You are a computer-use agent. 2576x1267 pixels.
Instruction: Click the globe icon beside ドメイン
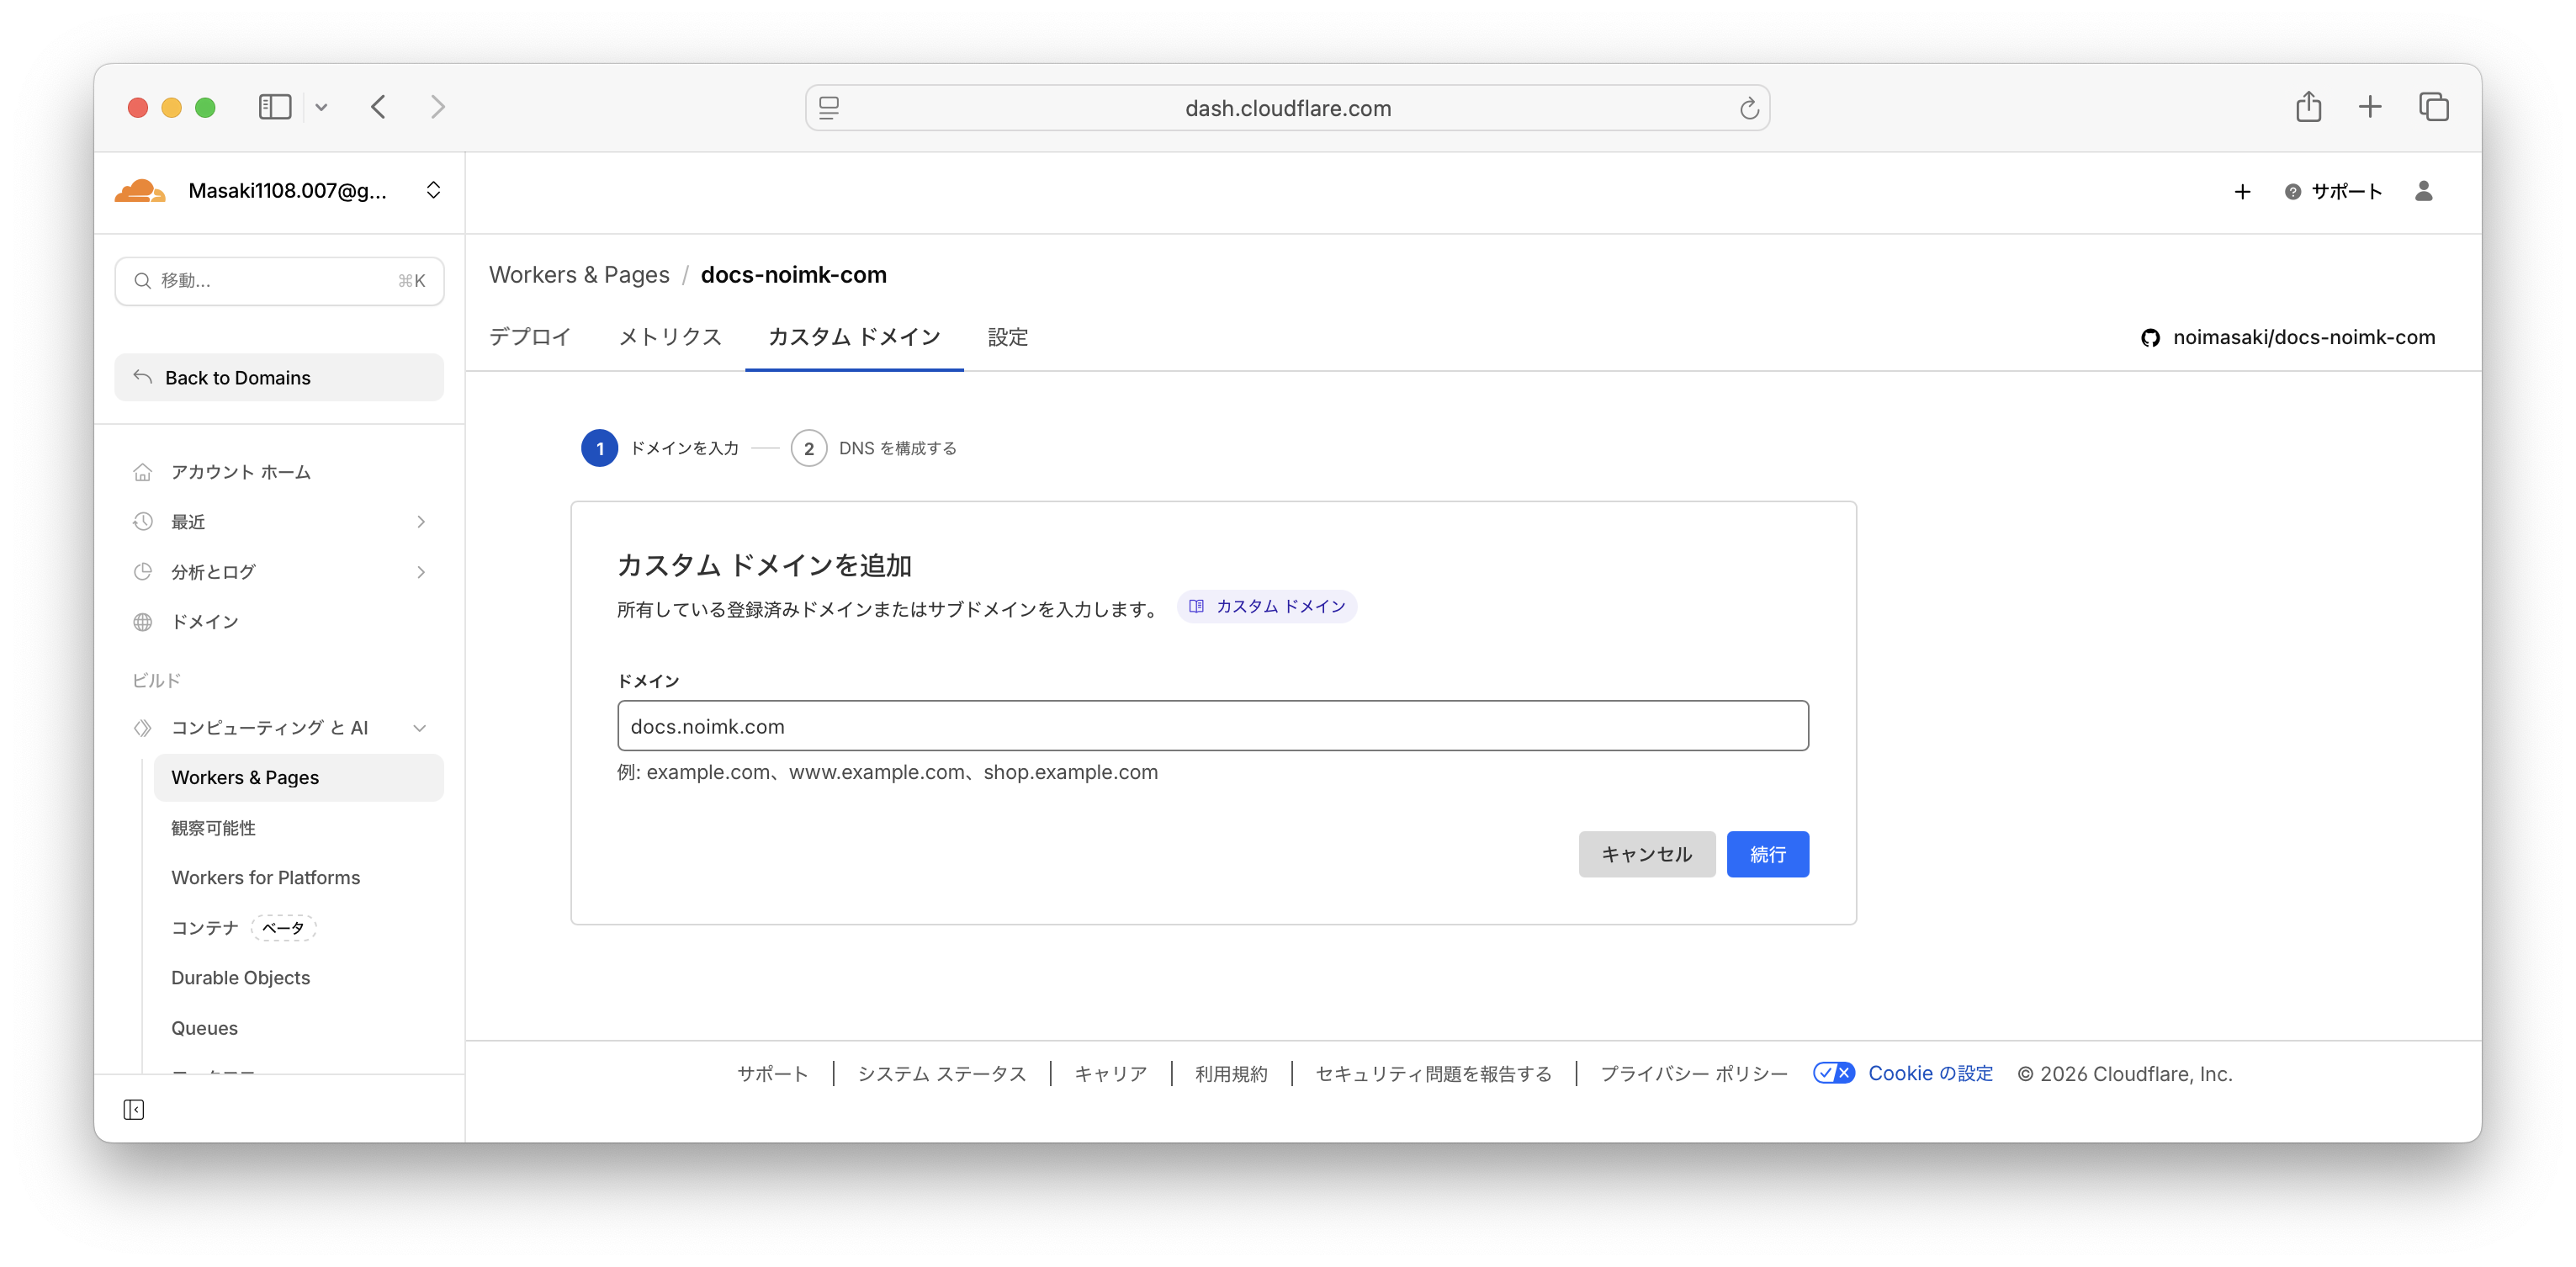click(142, 621)
